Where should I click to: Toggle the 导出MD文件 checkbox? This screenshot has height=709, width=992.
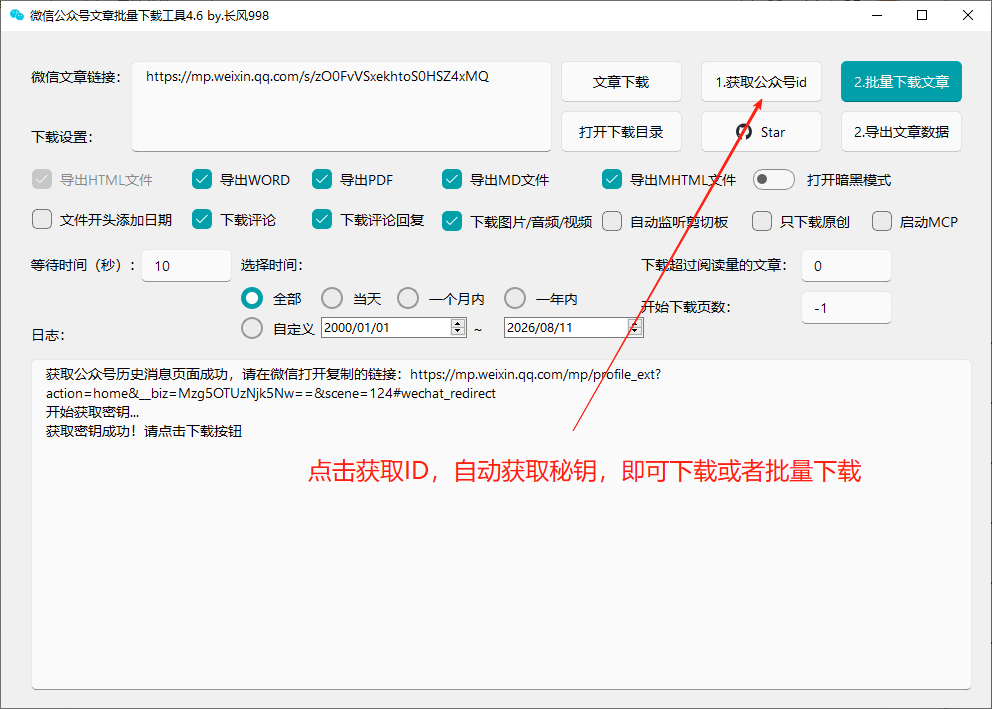[452, 180]
